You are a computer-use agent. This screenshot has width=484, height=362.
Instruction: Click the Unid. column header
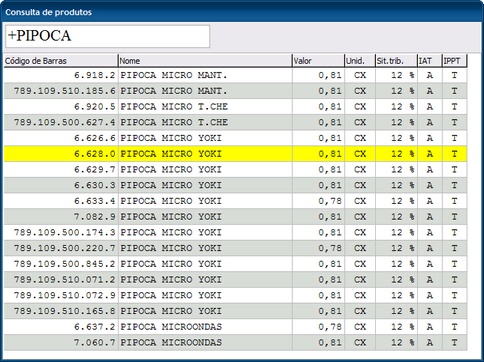tap(360, 61)
